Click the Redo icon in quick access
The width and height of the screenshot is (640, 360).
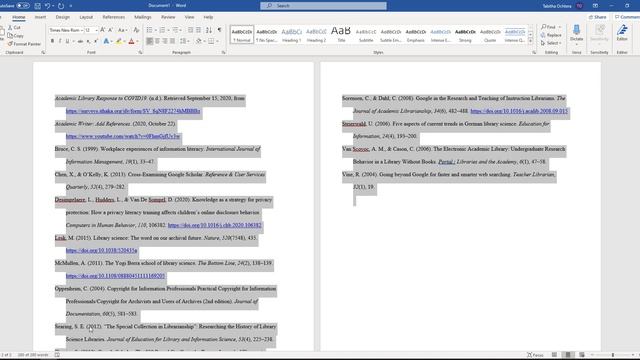coord(61,6)
